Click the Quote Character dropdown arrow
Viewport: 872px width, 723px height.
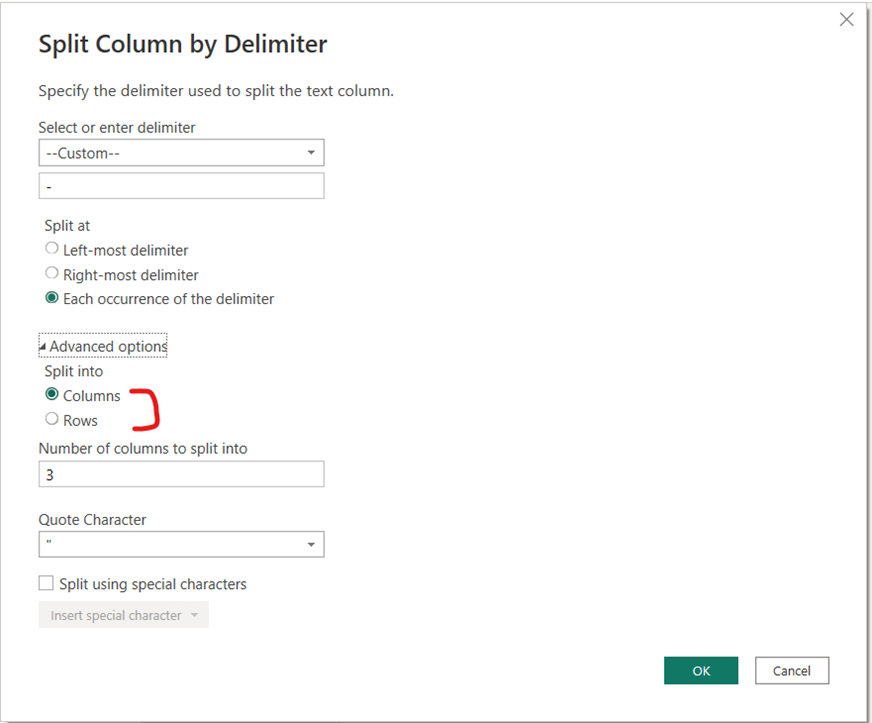coord(313,544)
